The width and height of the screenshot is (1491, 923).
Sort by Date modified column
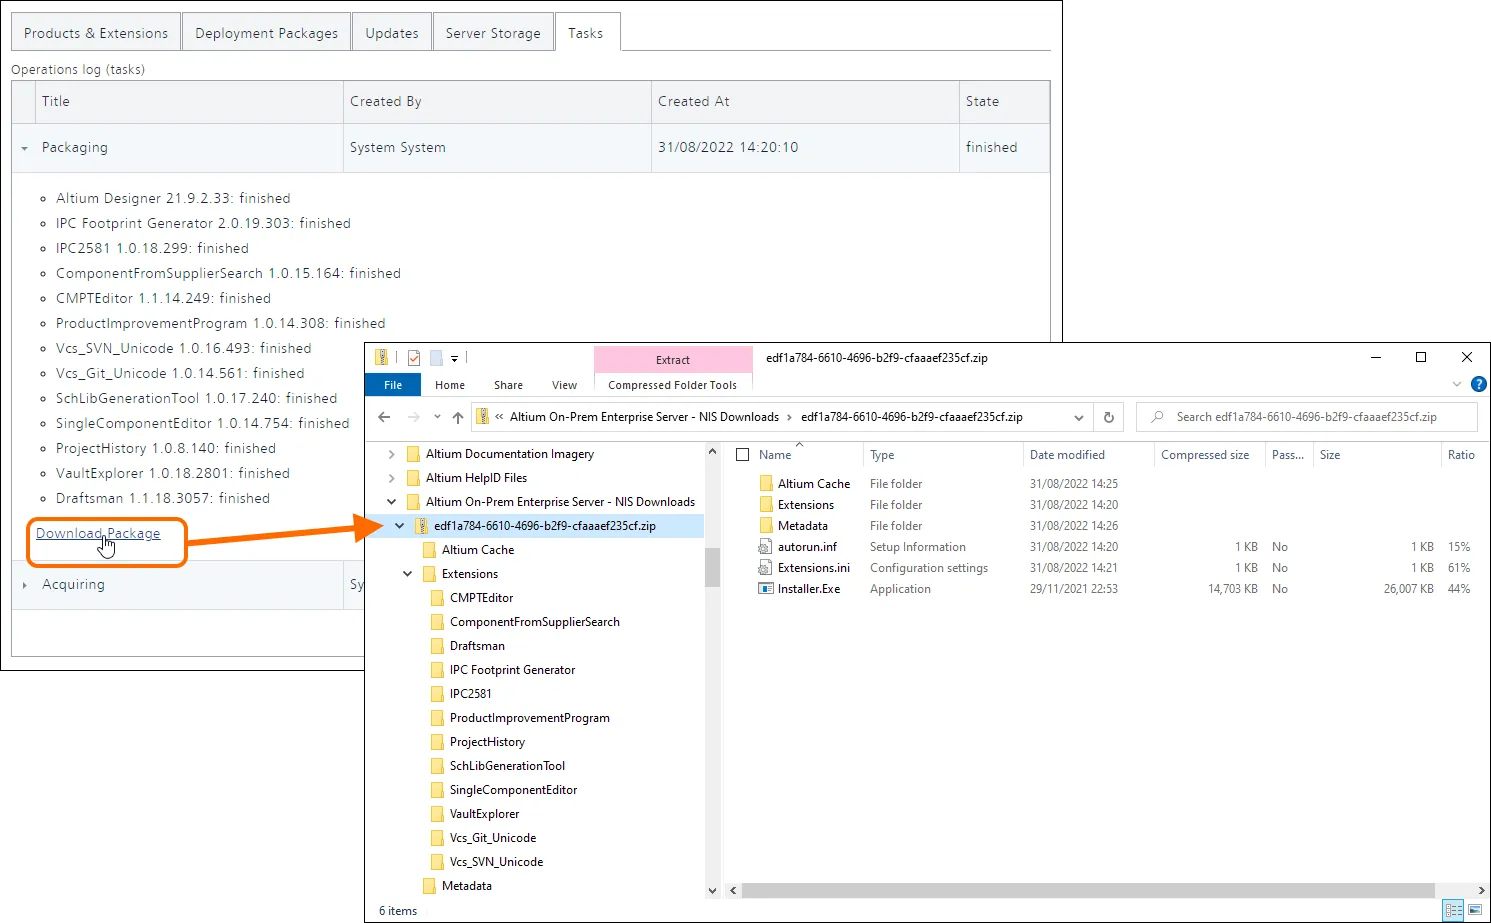pos(1067,455)
